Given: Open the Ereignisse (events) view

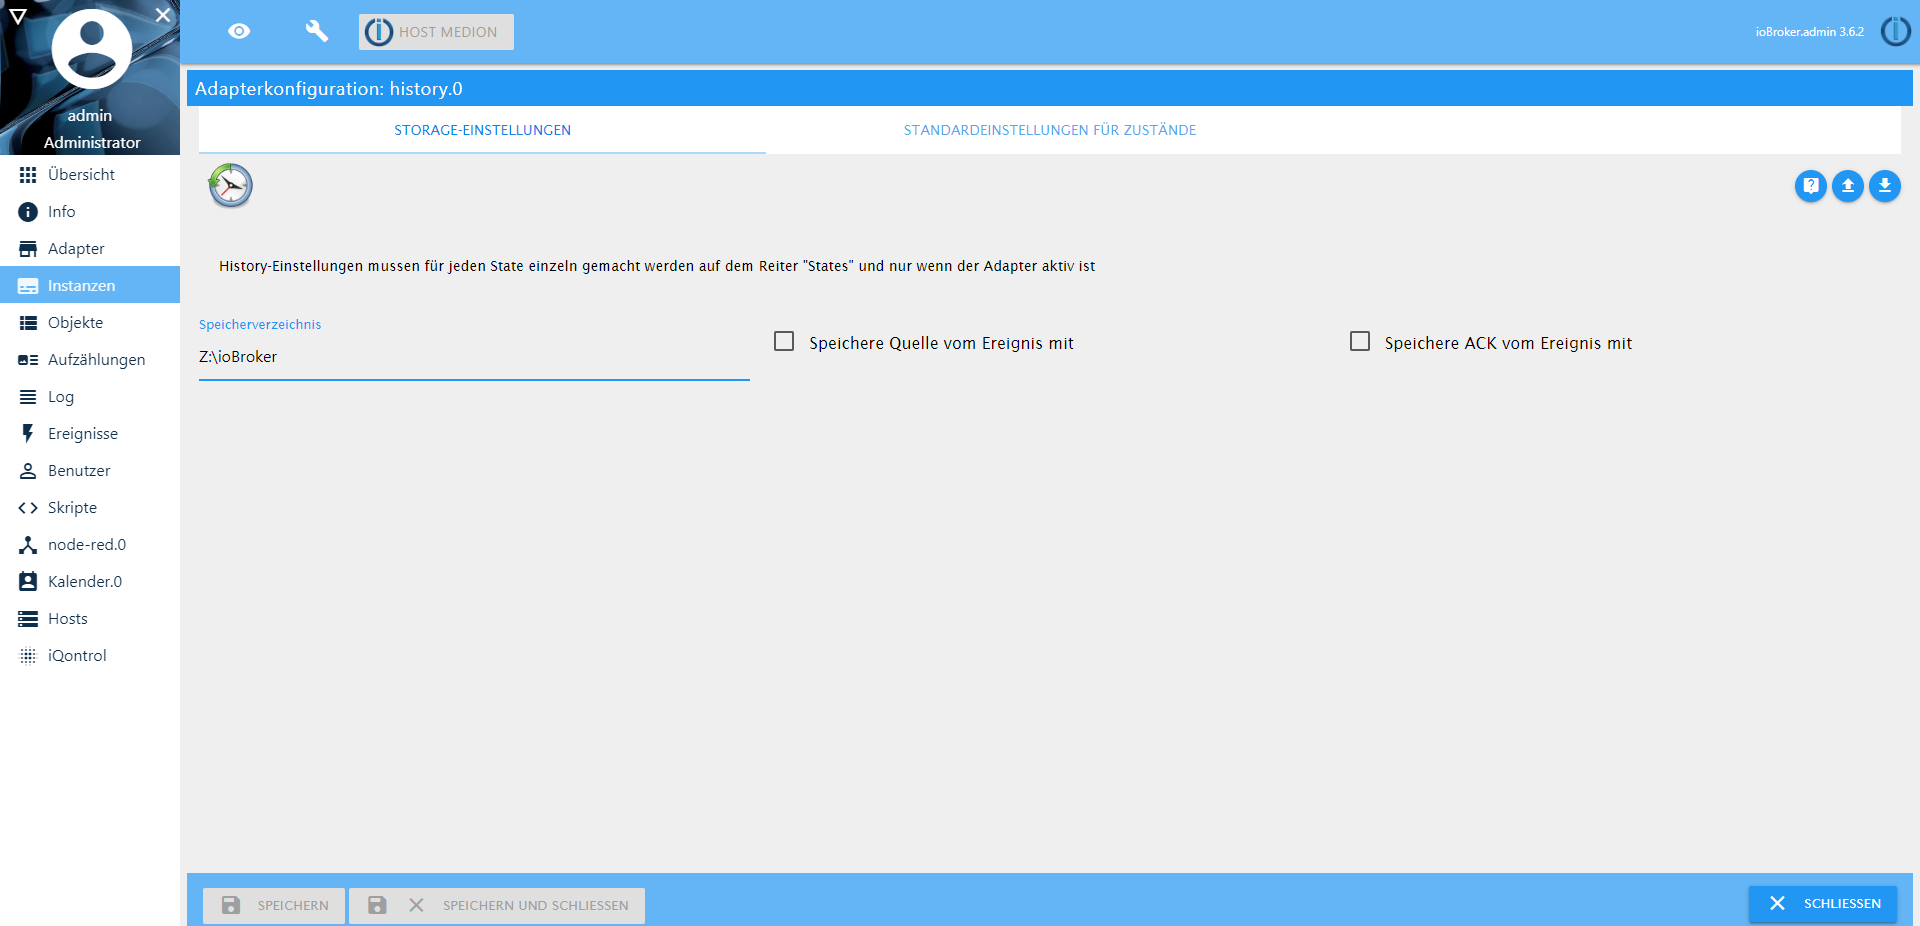Looking at the screenshot, I should point(84,433).
